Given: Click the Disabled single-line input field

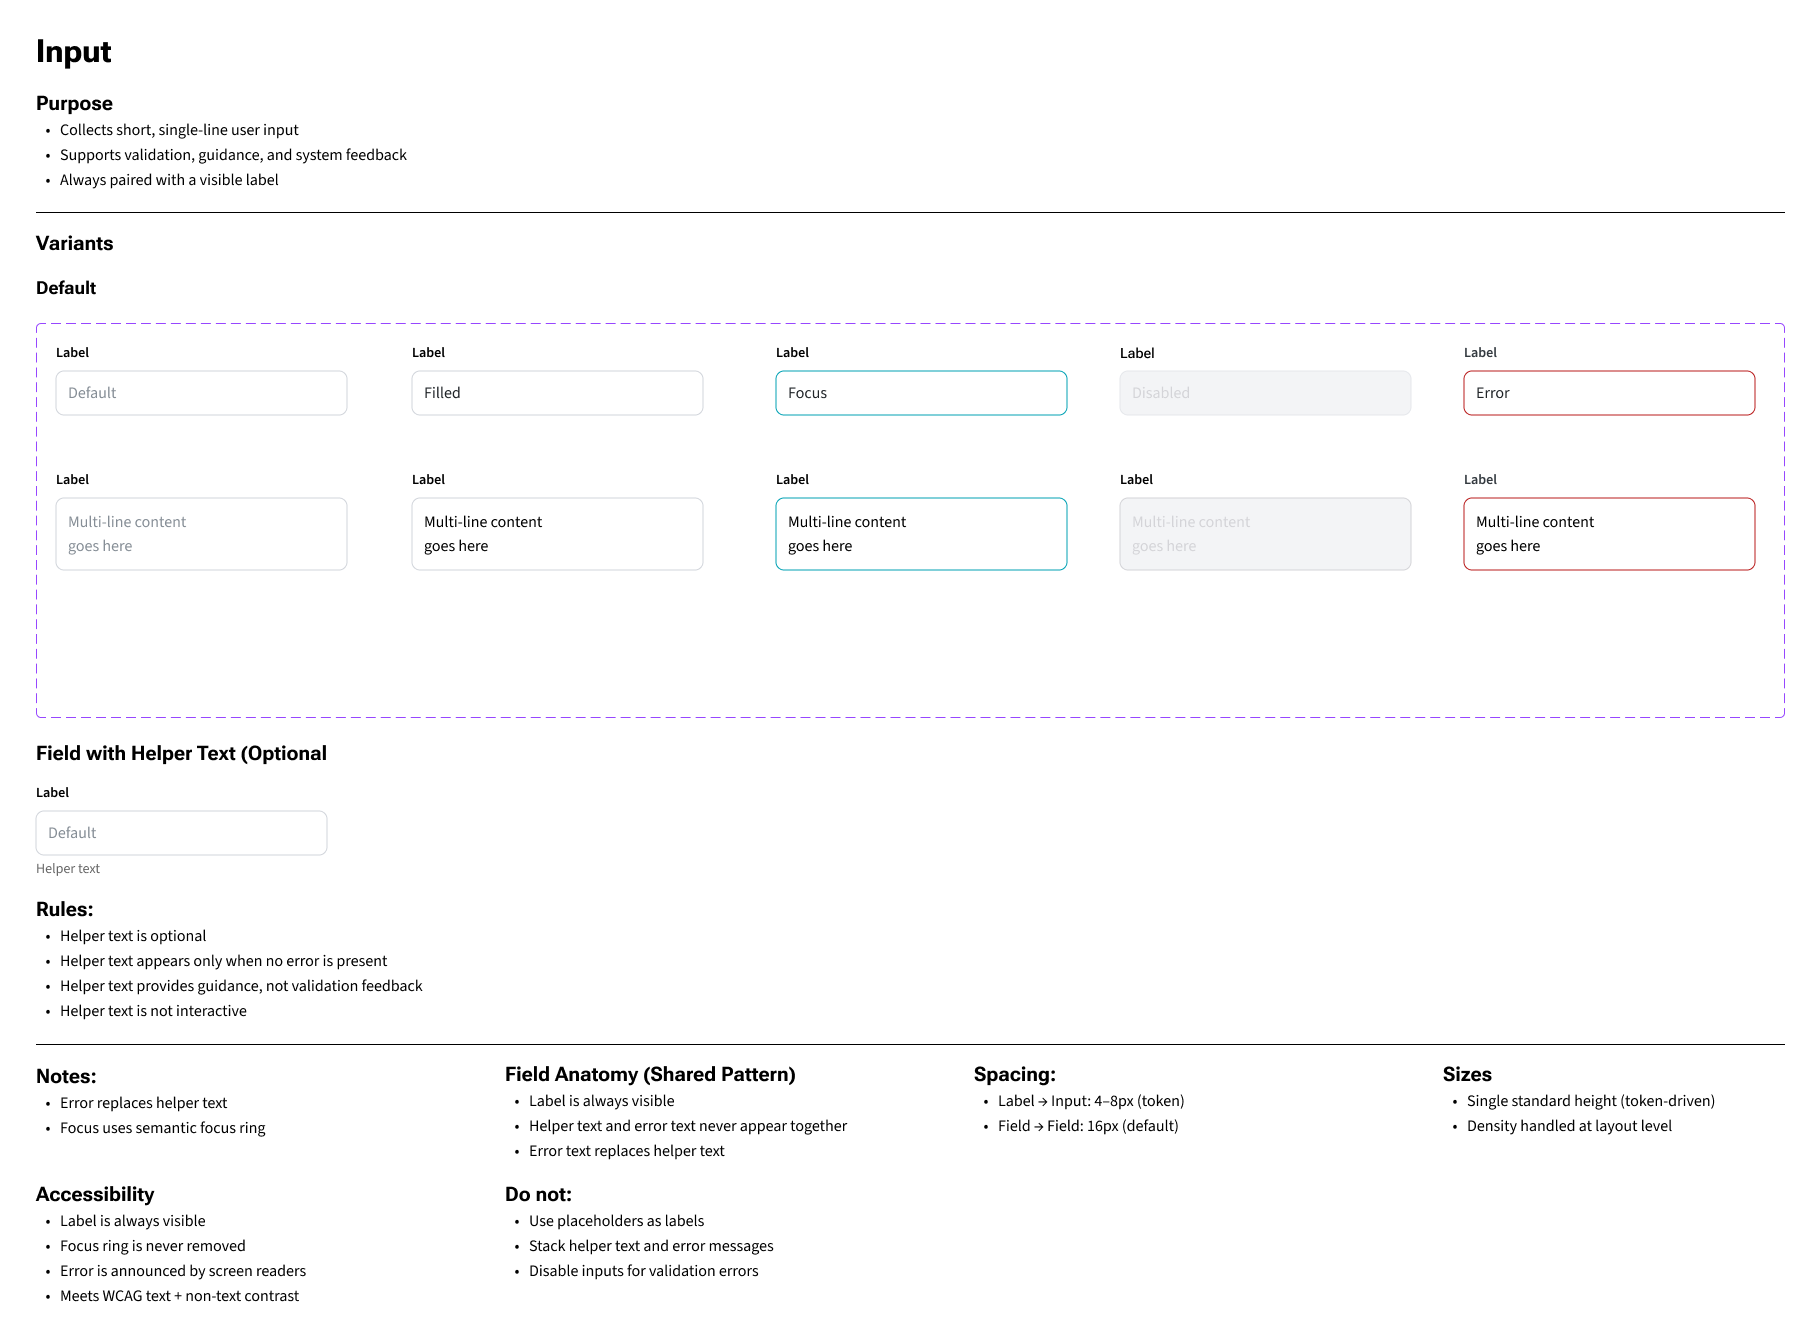Looking at the screenshot, I should point(1265,393).
